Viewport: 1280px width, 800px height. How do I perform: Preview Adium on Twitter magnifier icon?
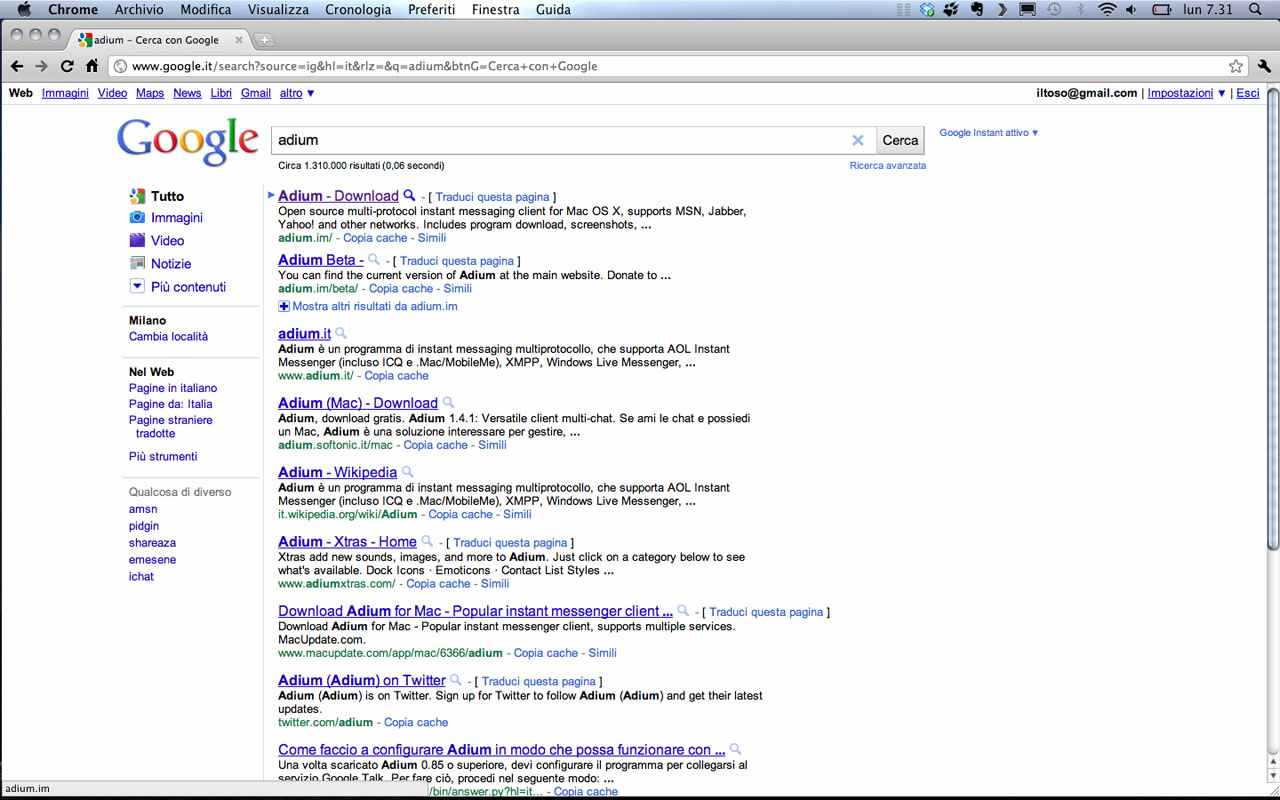[x=456, y=680]
